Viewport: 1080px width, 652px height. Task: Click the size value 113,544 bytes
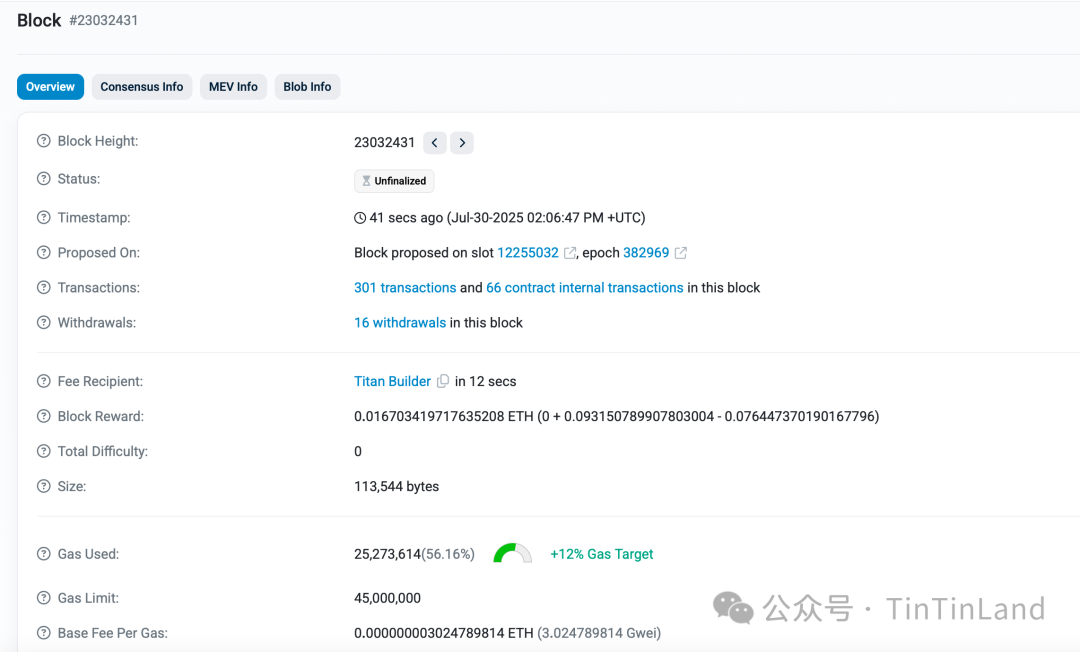click(397, 487)
